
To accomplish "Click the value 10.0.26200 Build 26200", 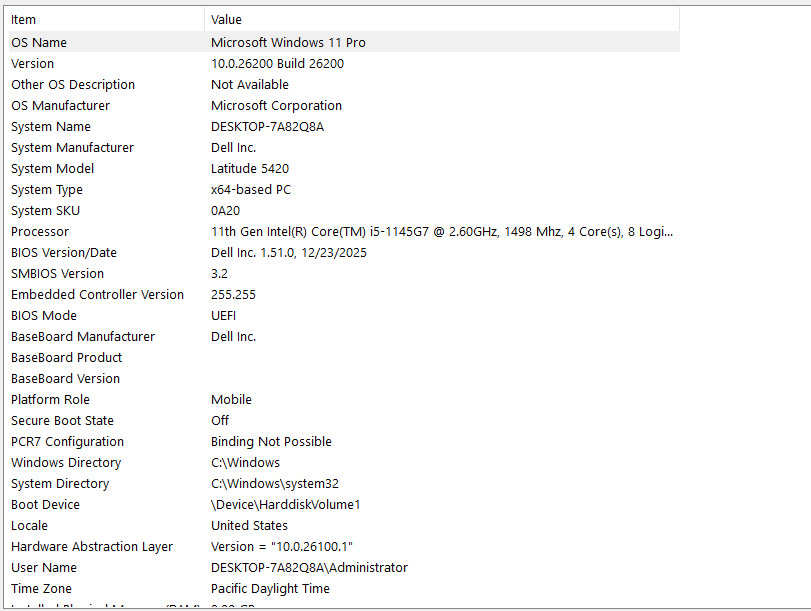I will click(277, 64).
